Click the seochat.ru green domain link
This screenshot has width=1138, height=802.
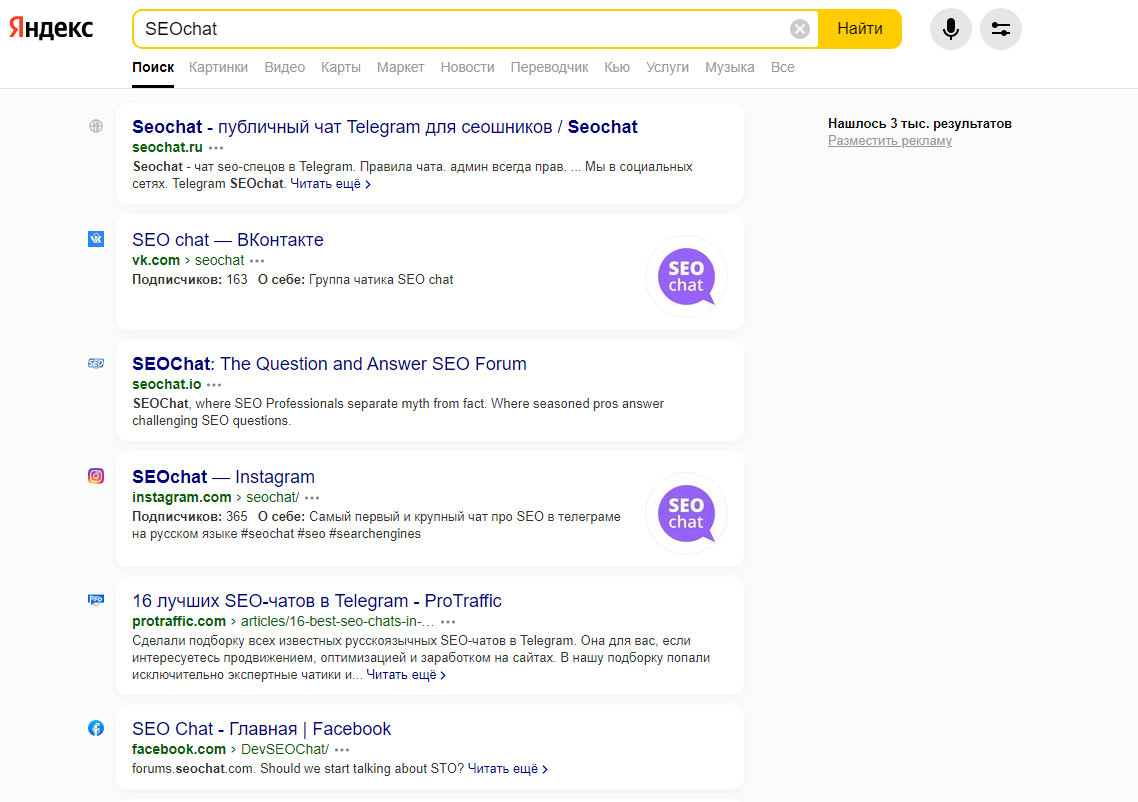168,147
